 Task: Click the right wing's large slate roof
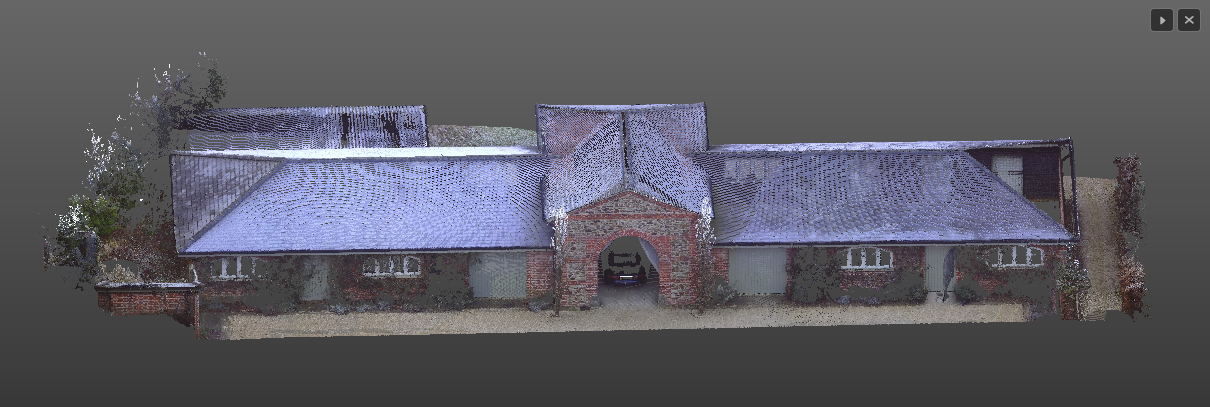880,195
